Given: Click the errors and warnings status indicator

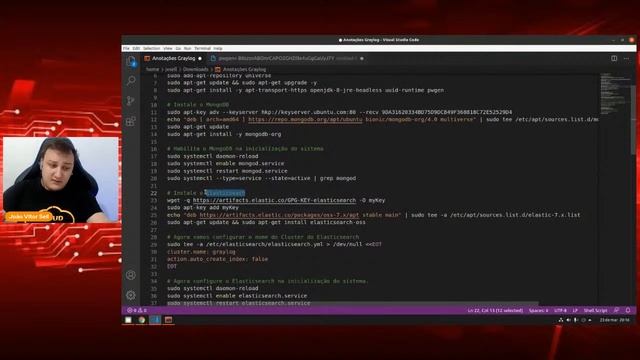Looking at the screenshot, I should (137, 311).
